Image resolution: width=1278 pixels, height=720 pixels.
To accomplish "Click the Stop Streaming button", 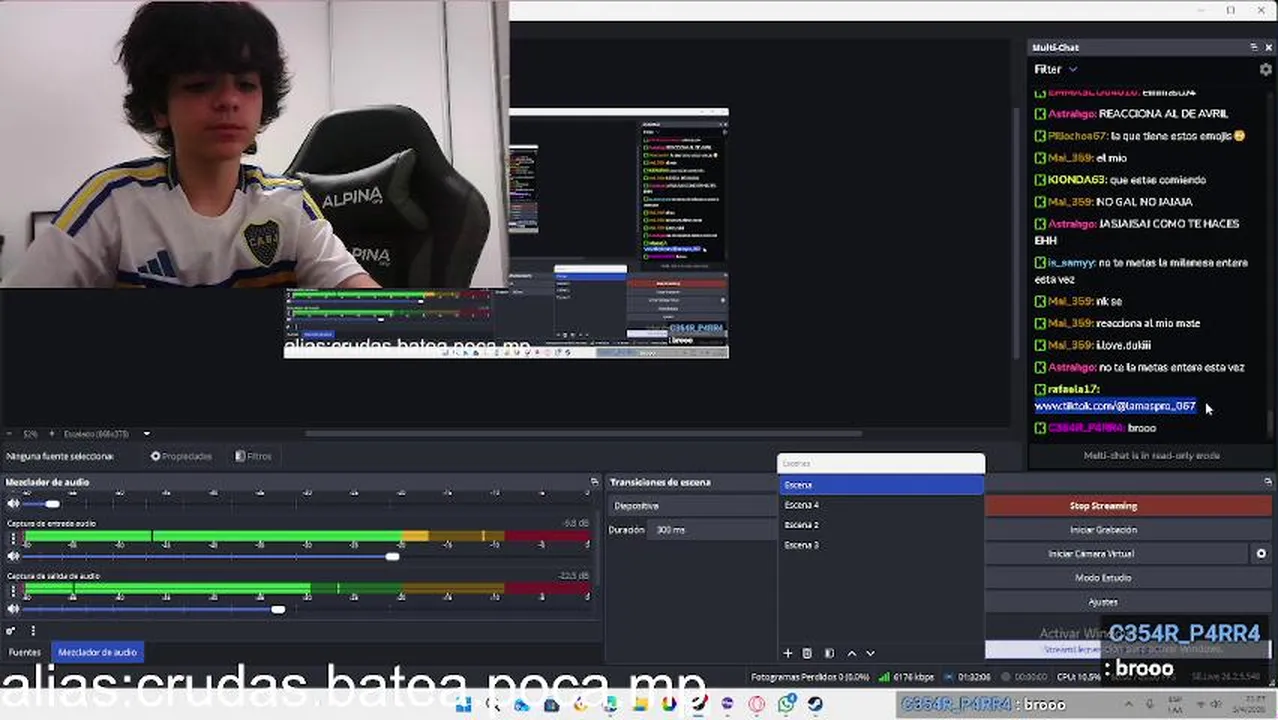I will coord(1103,506).
